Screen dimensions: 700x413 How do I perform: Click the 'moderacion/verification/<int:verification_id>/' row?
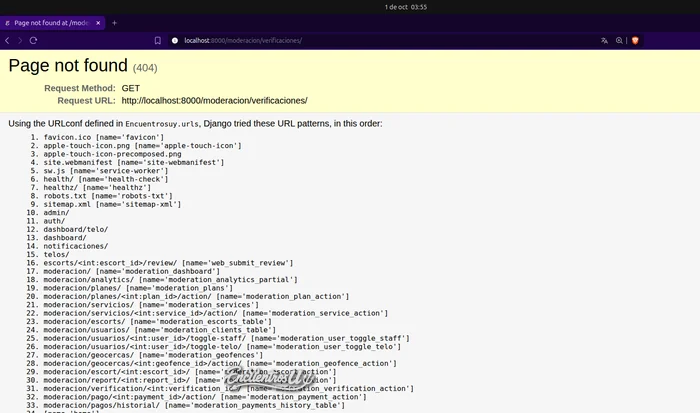tap(229, 388)
